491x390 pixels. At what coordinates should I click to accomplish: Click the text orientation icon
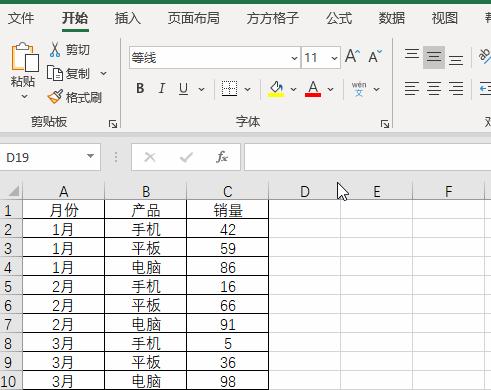pyautogui.click(x=485, y=56)
